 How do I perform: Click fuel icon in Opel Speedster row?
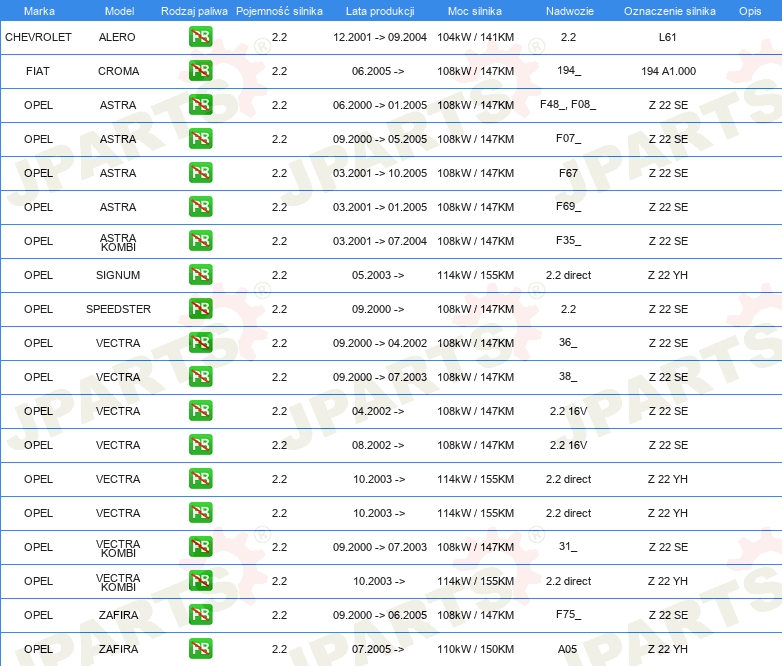pos(200,309)
